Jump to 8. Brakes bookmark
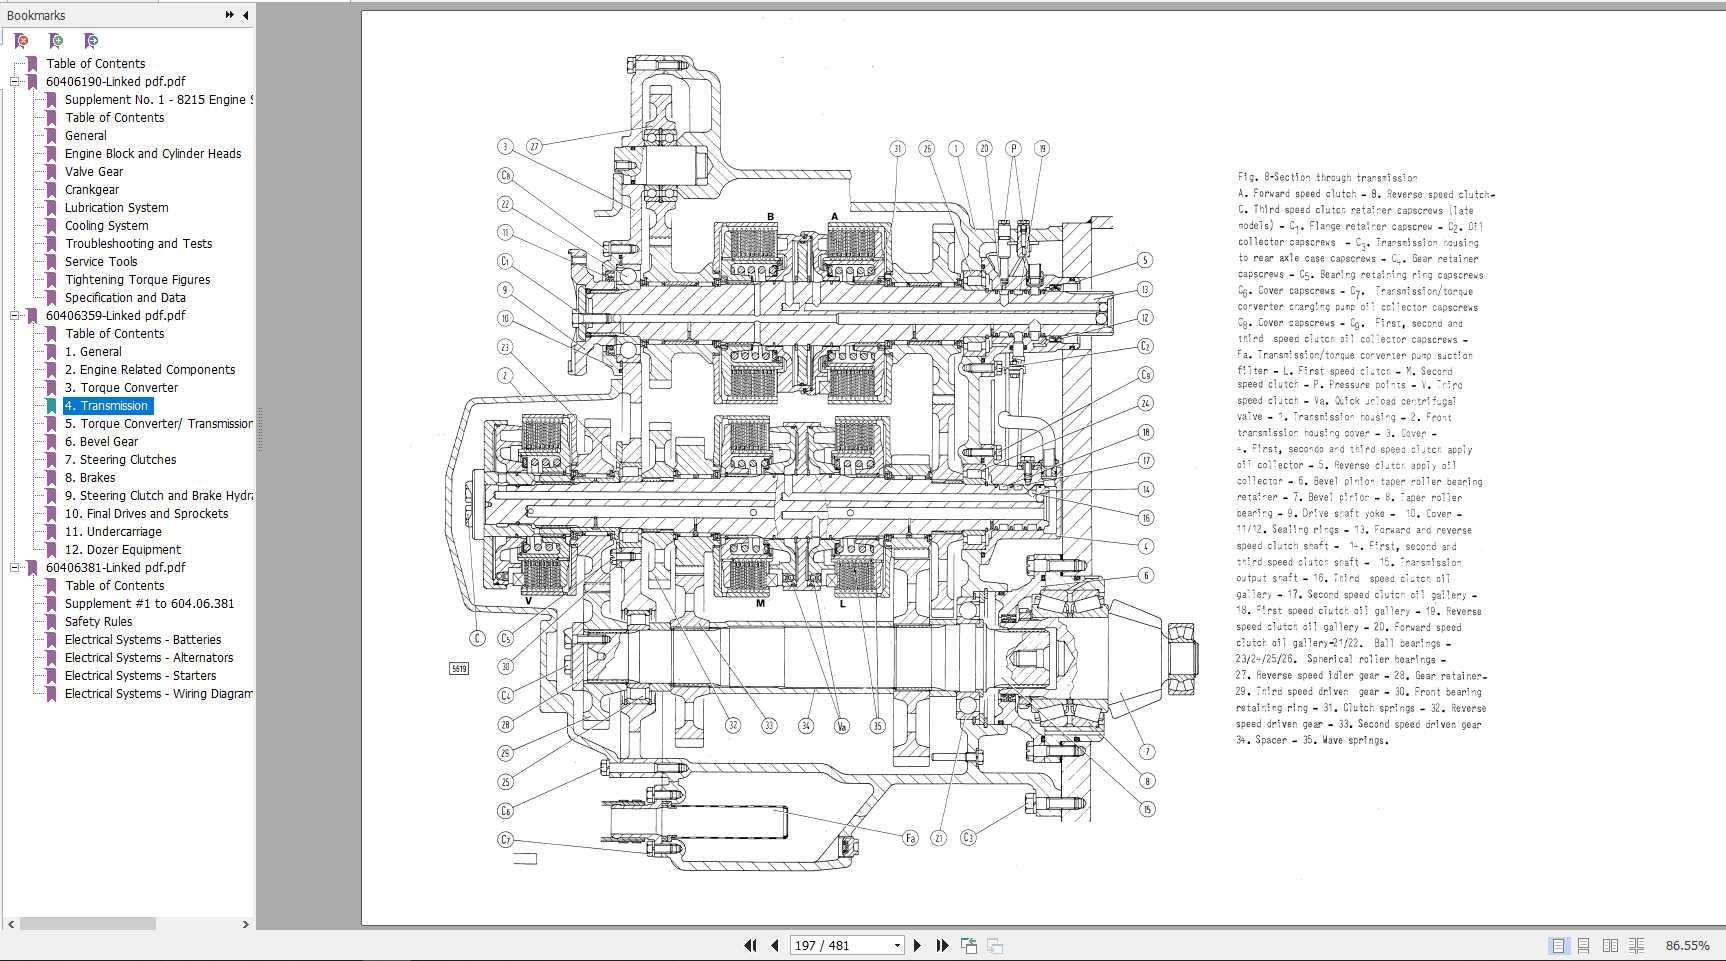1726x961 pixels. (x=90, y=477)
